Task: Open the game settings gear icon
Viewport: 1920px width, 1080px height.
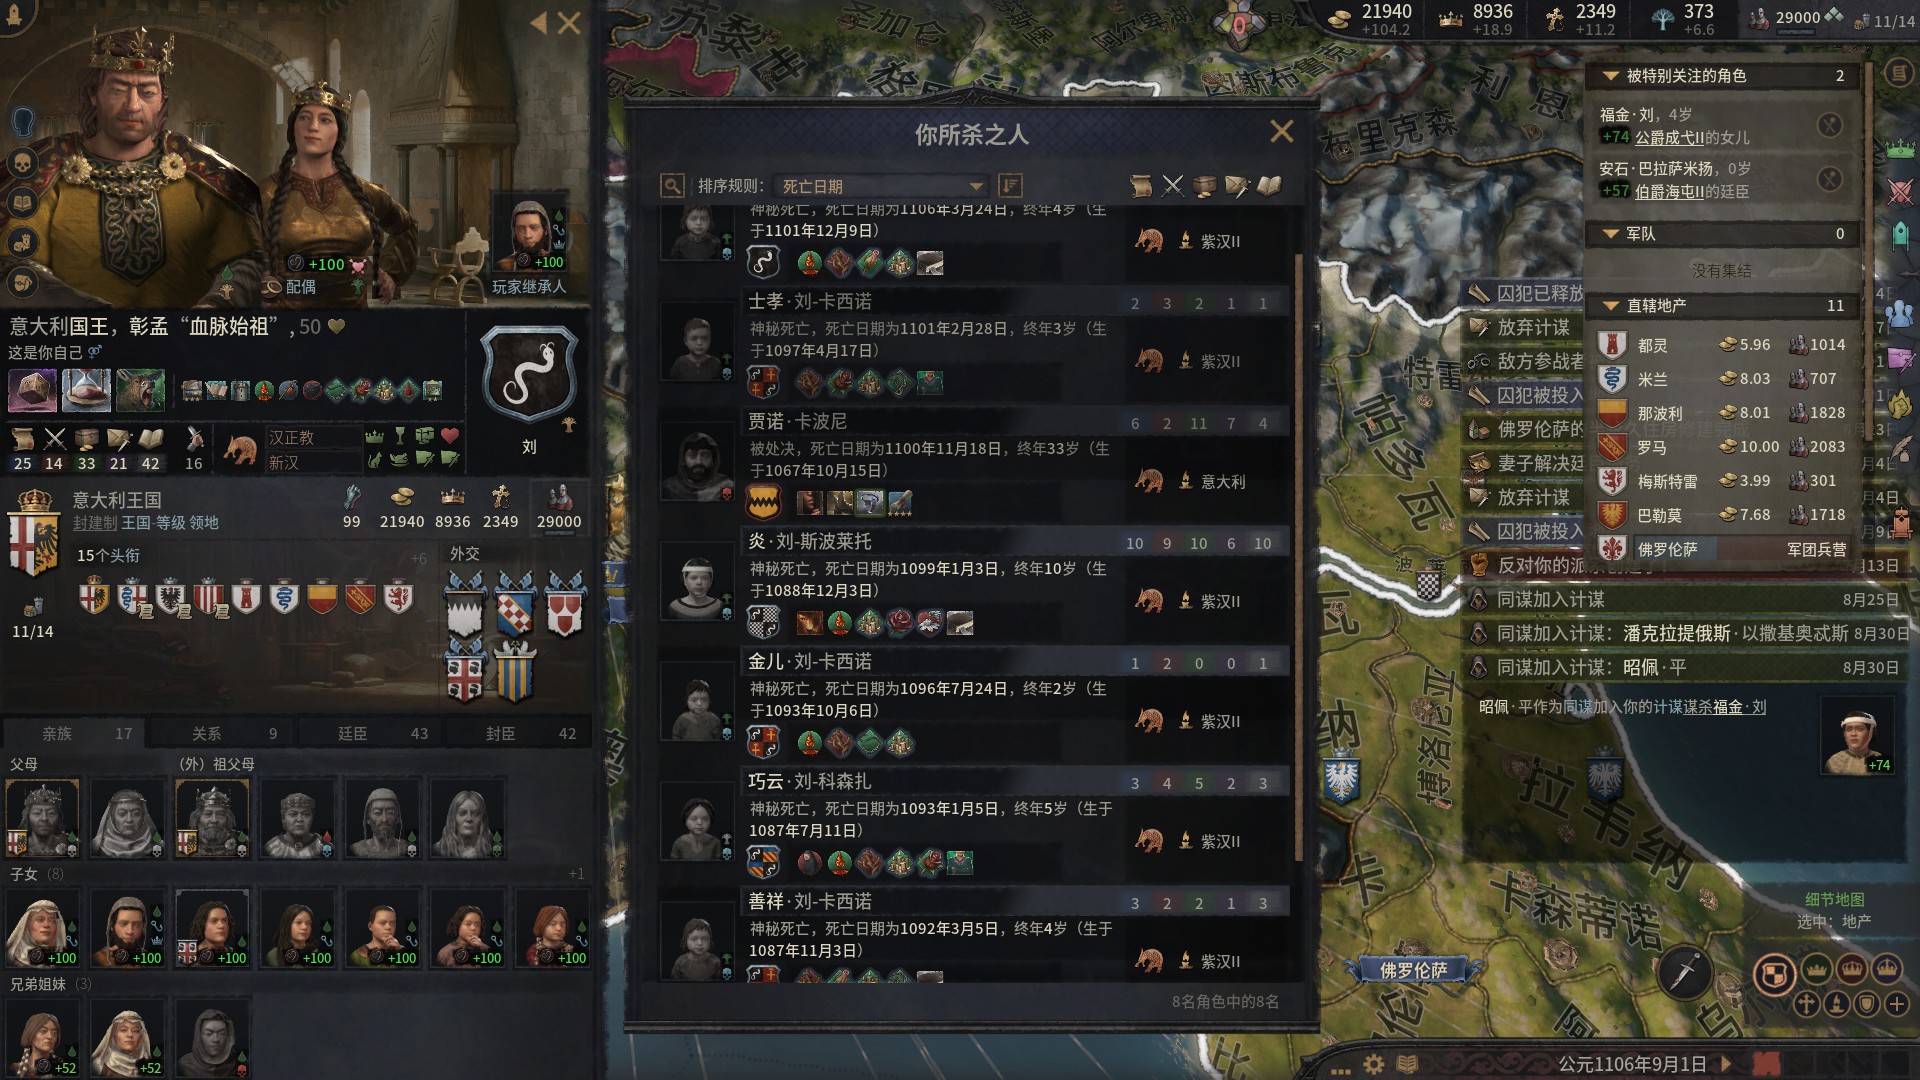Action: point(1374,1064)
